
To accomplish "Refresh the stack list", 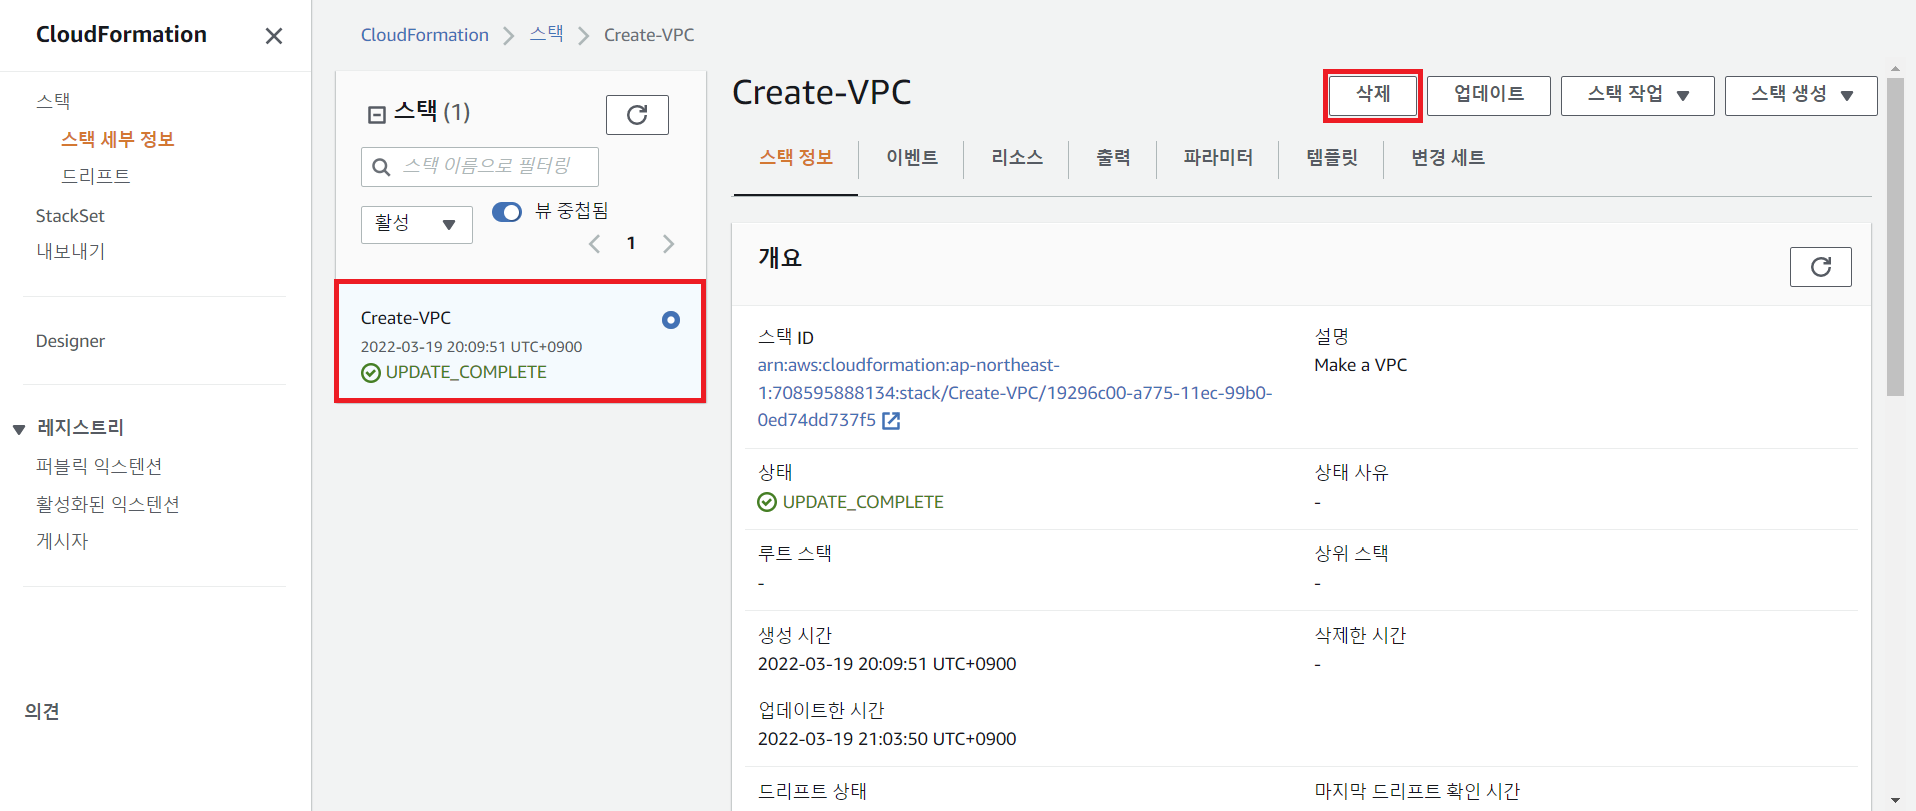I will pyautogui.click(x=637, y=115).
